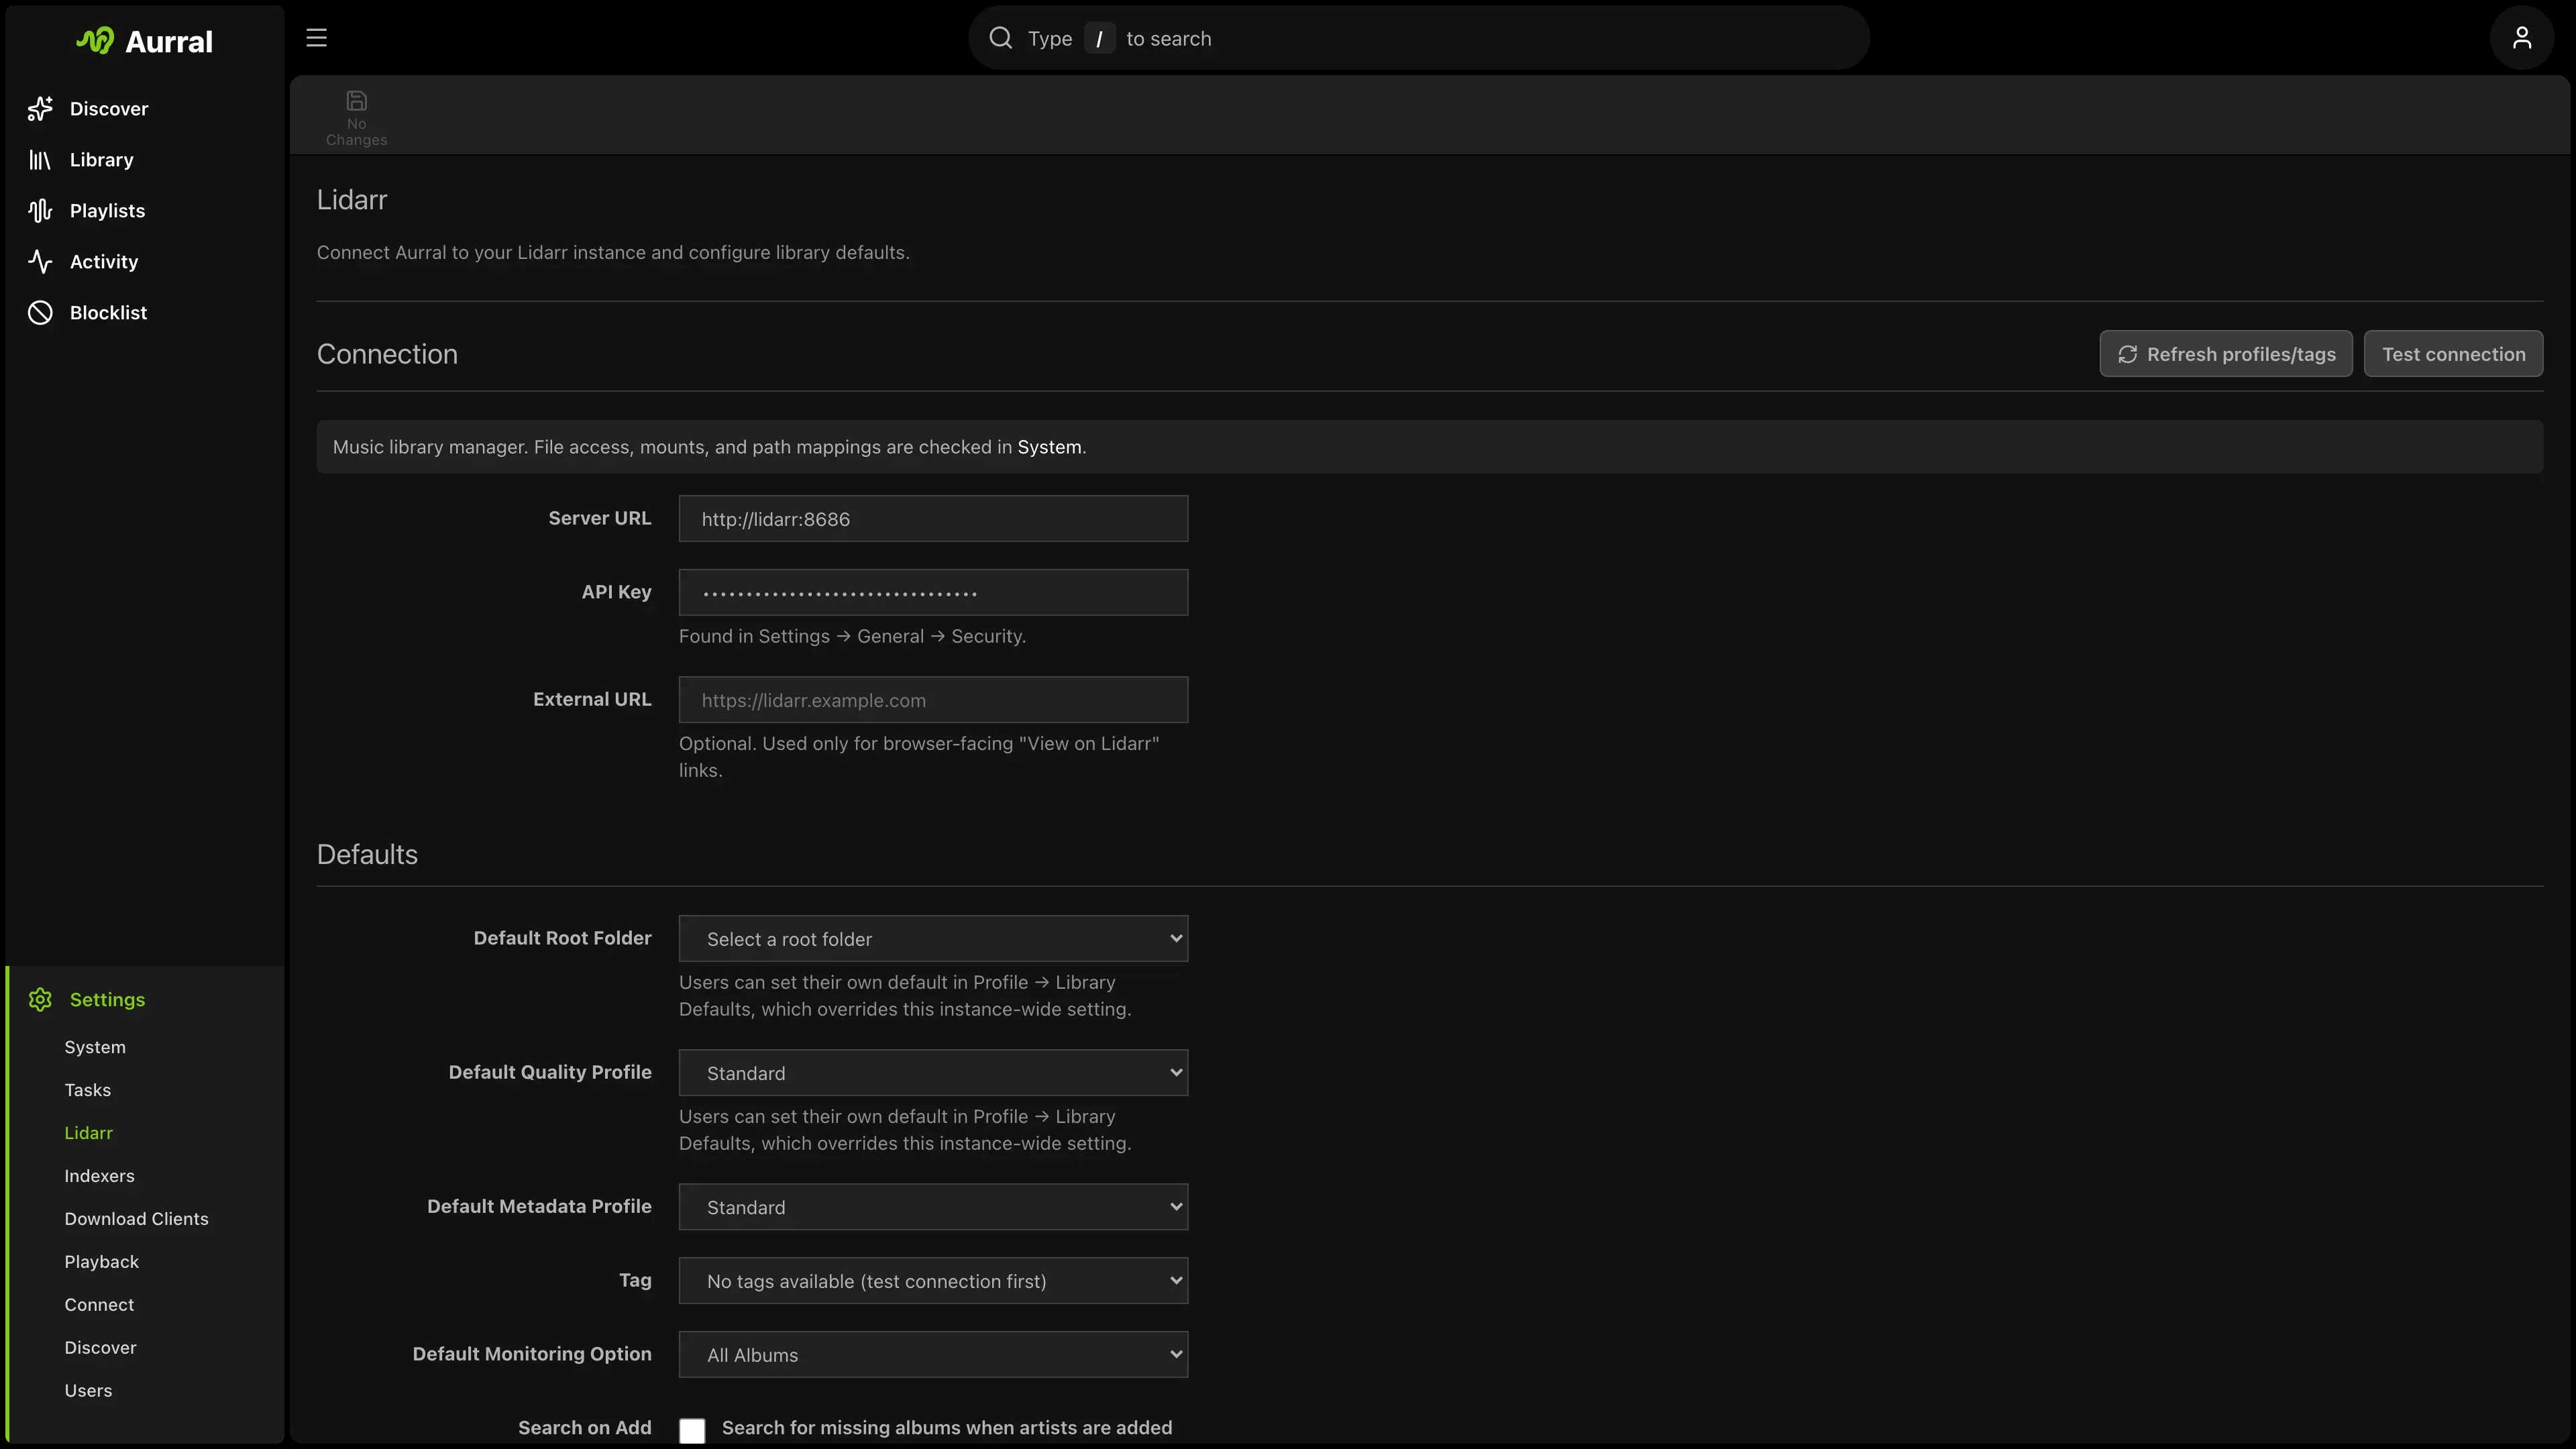Viewport: 2576px width, 1449px height.
Task: Click Test connection button
Action: 2453,354
